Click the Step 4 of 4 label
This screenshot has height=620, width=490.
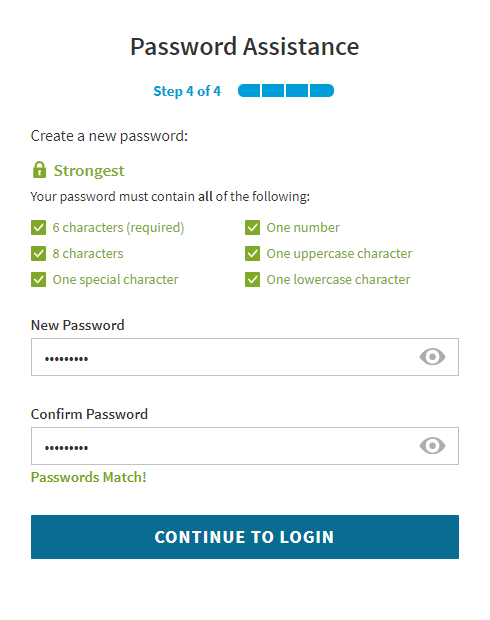187,91
